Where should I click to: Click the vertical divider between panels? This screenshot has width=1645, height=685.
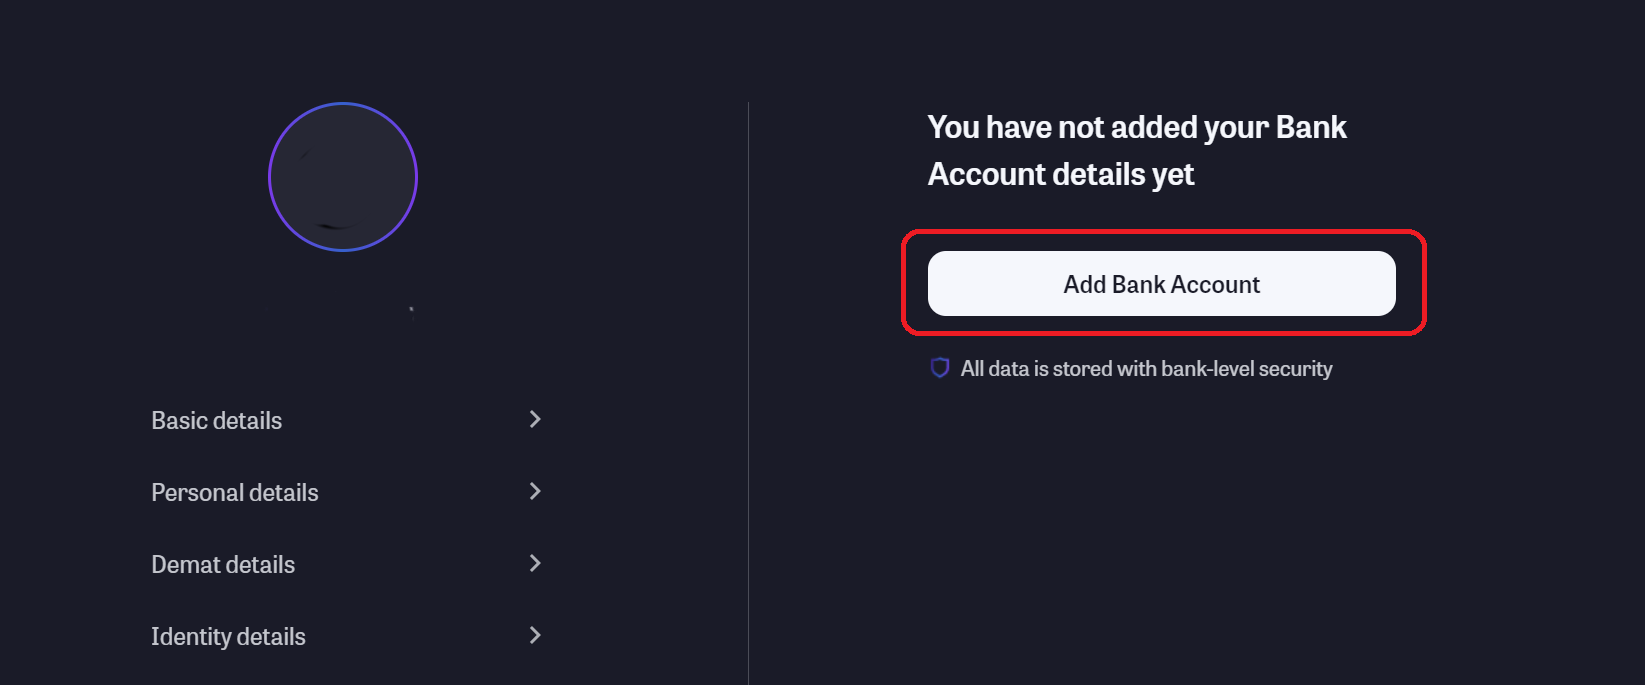pyautogui.click(x=748, y=400)
